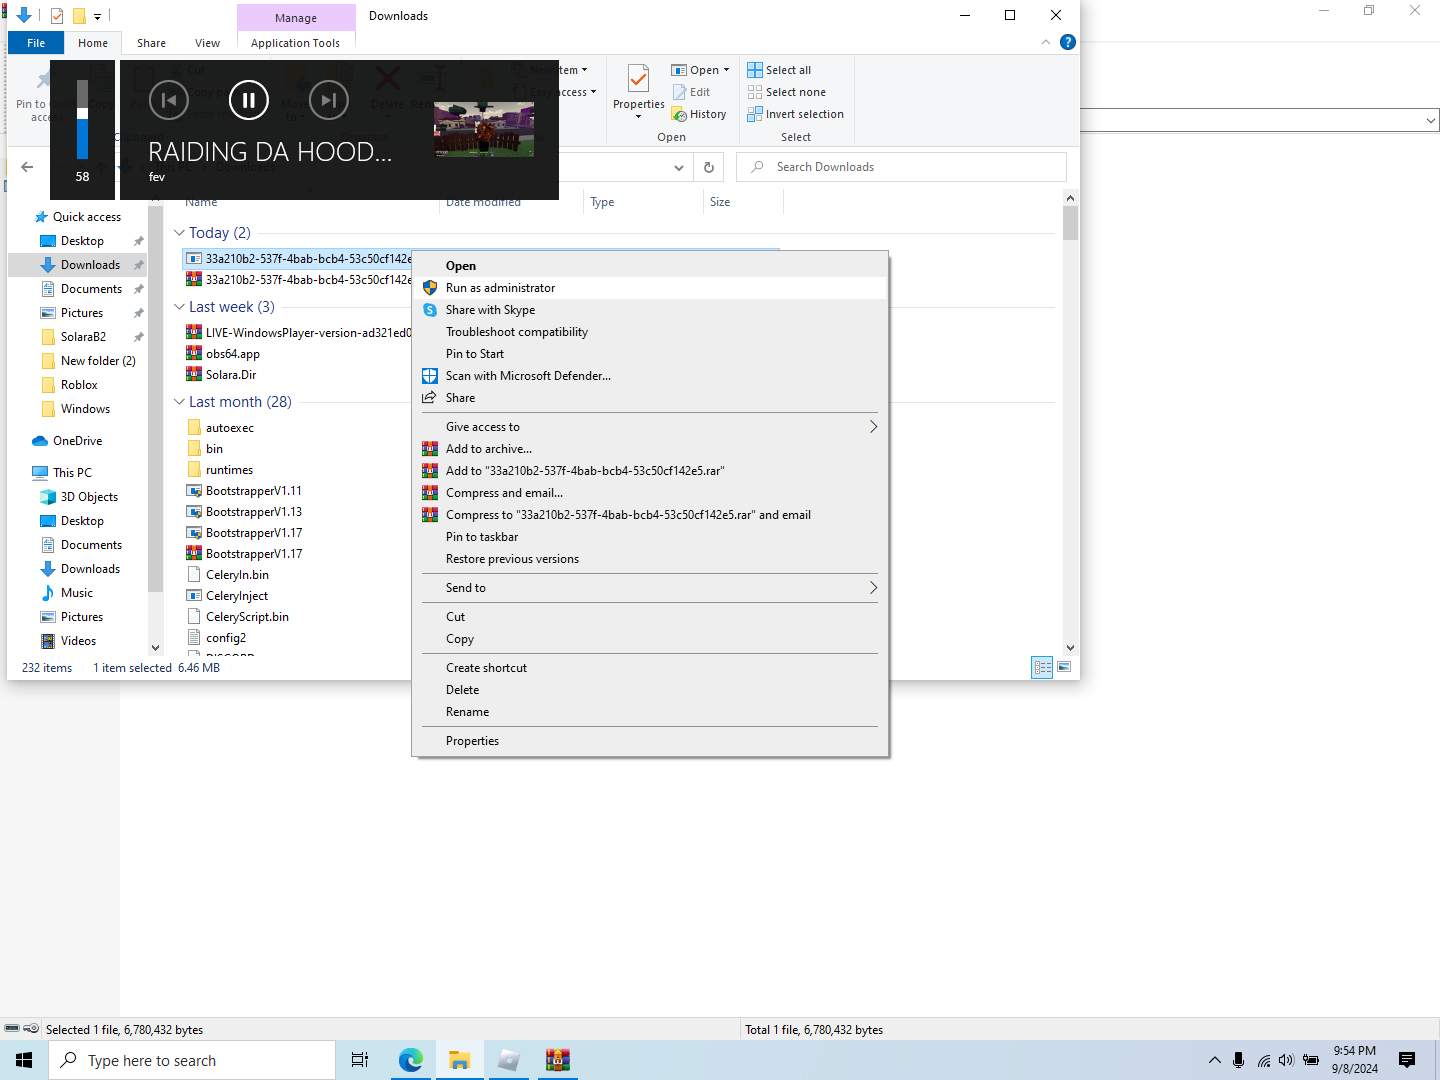Click the Search Downloads field

click(901, 167)
